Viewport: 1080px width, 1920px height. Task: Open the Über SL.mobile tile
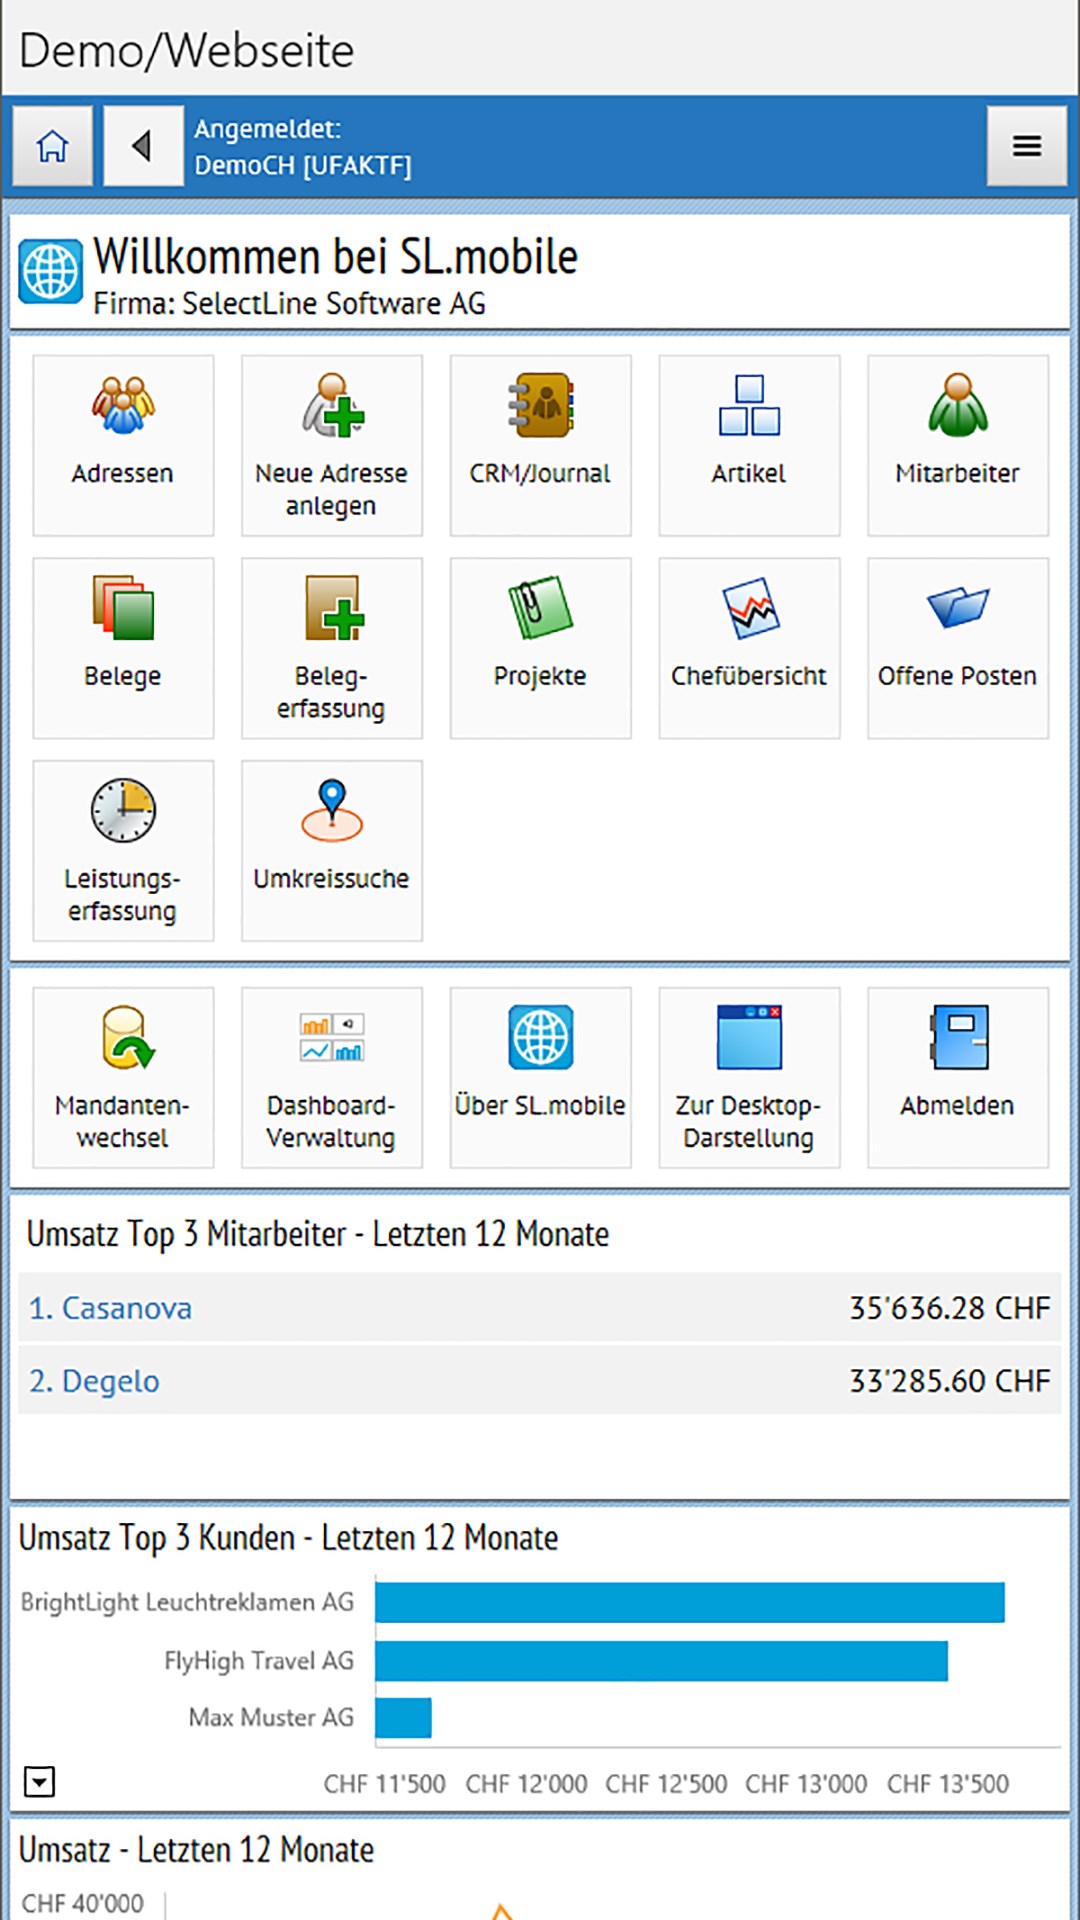[x=541, y=1078]
